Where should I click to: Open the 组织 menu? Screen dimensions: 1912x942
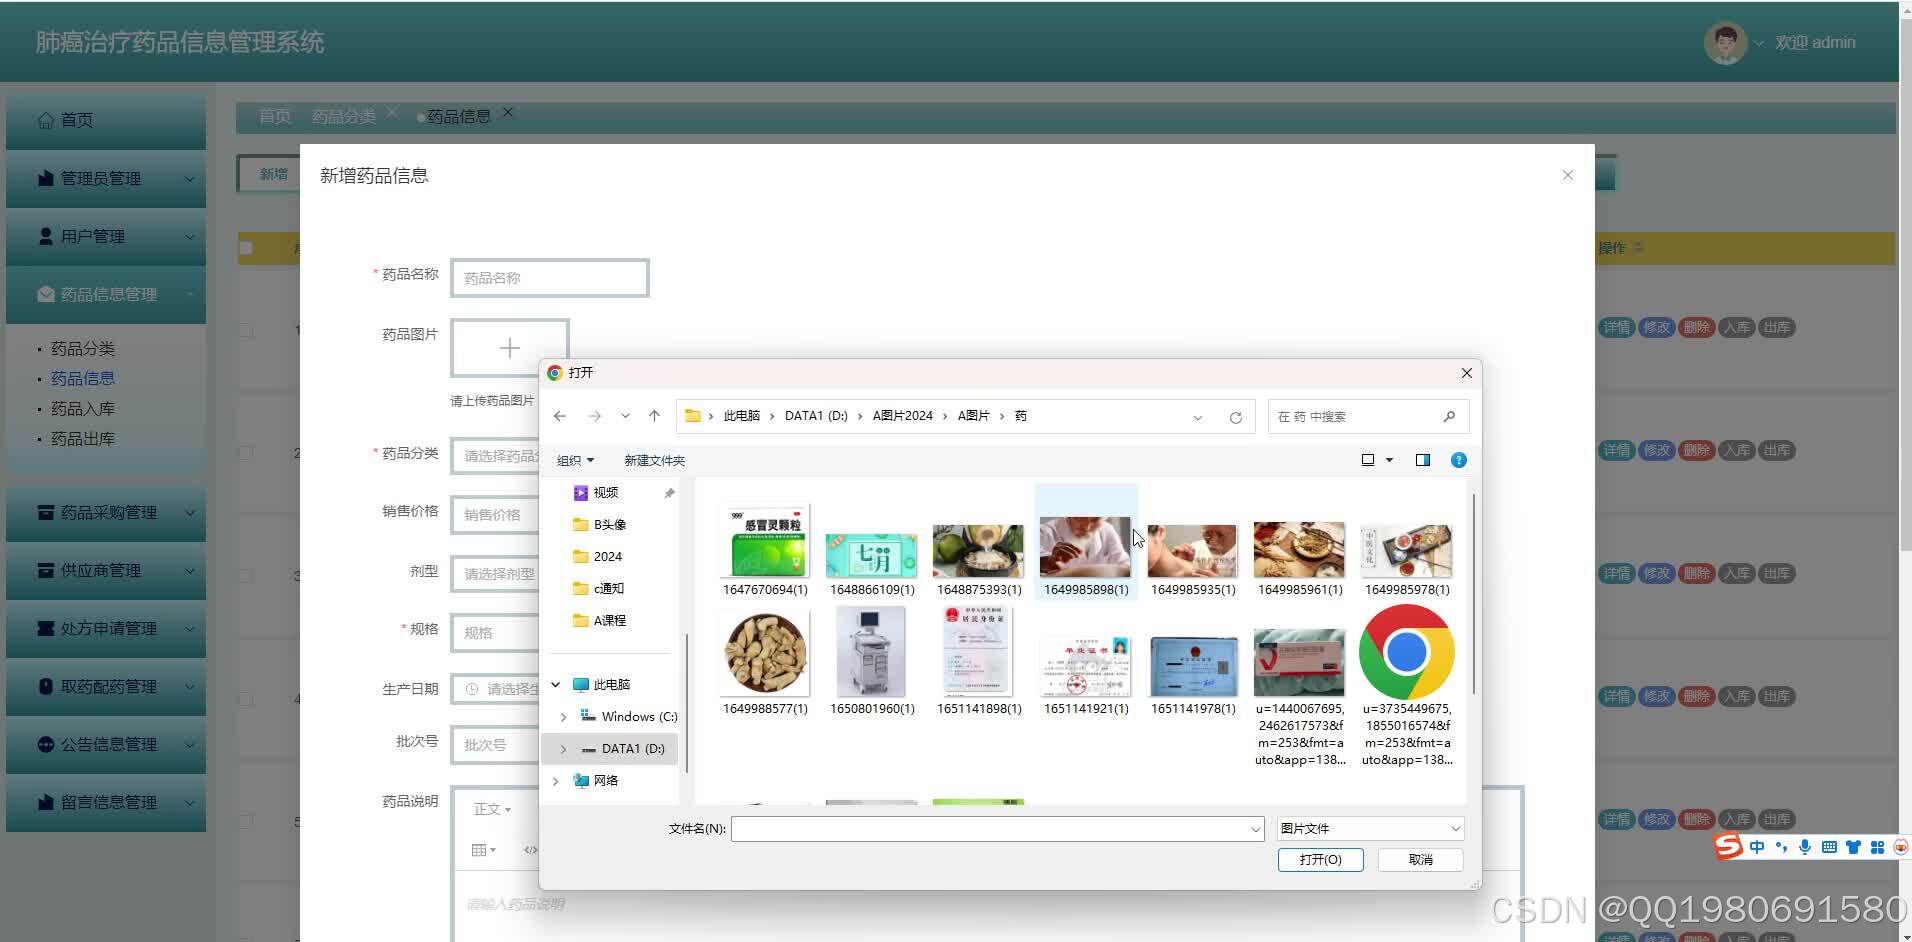(x=575, y=460)
